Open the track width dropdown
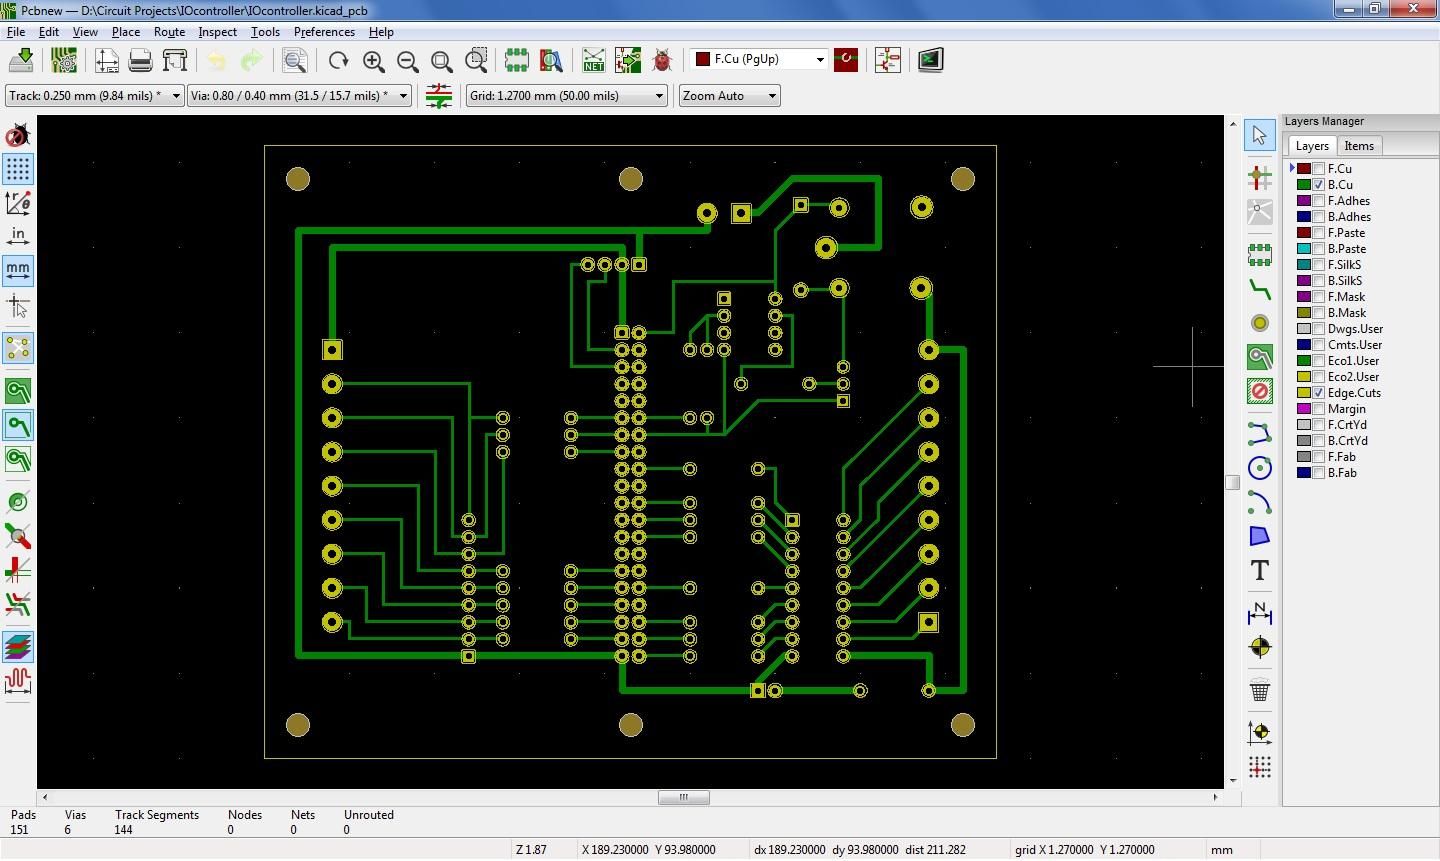1440x861 pixels. coord(178,95)
